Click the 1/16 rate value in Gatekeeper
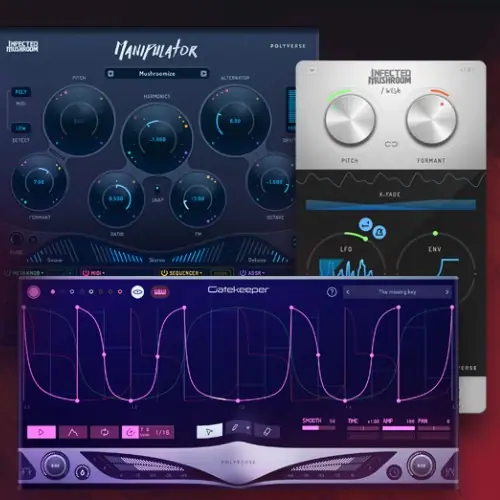The width and height of the screenshot is (500, 500). tap(163, 432)
